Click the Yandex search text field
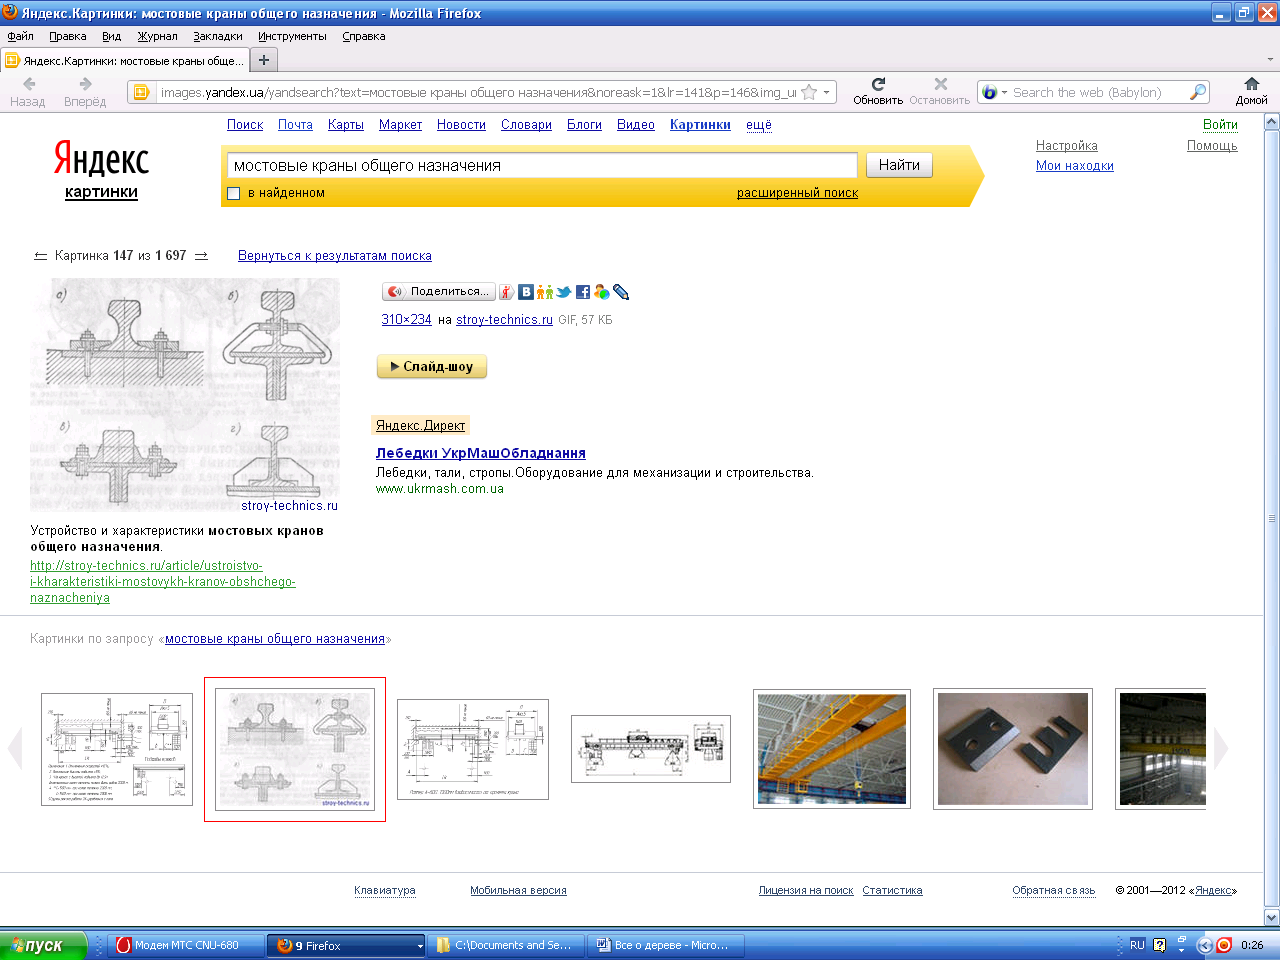 [x=542, y=165]
